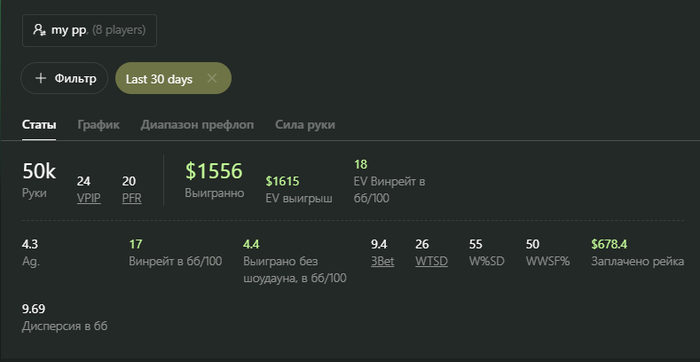
Task: Switch to the Сила руки tab
Action: [x=305, y=125]
